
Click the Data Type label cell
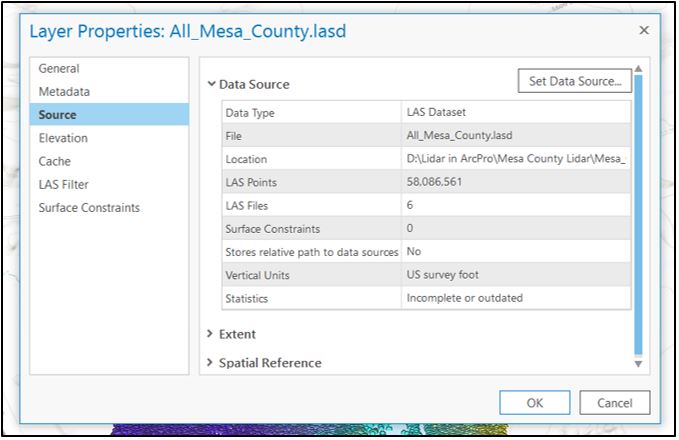312,113
